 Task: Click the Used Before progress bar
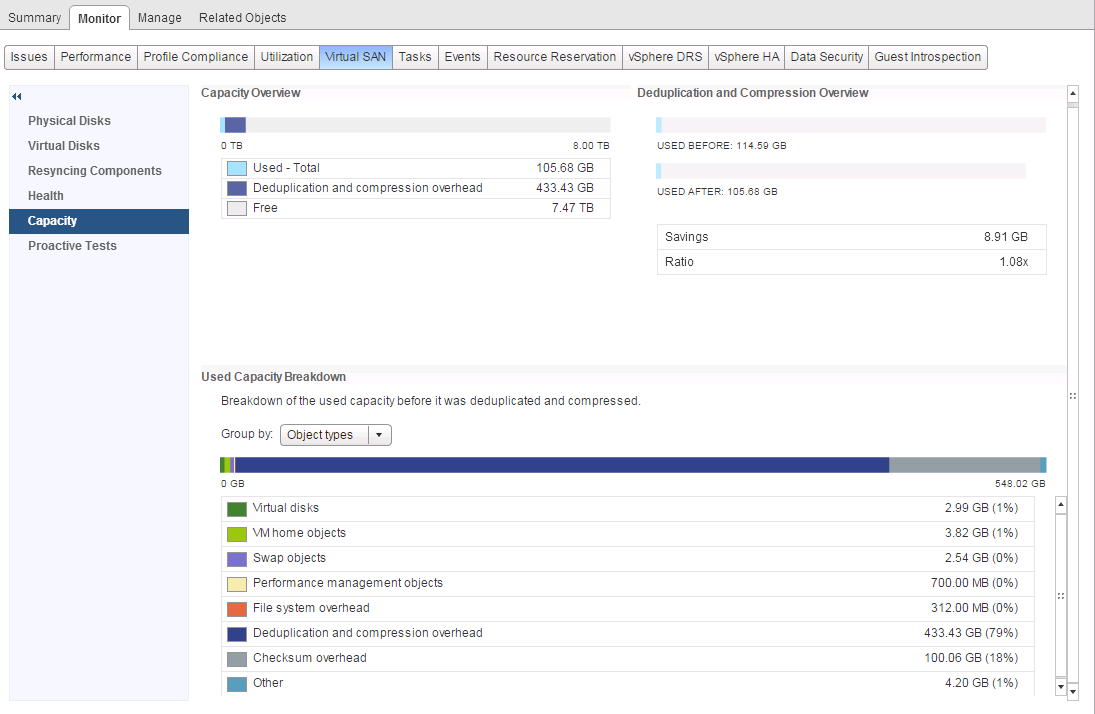coord(851,125)
